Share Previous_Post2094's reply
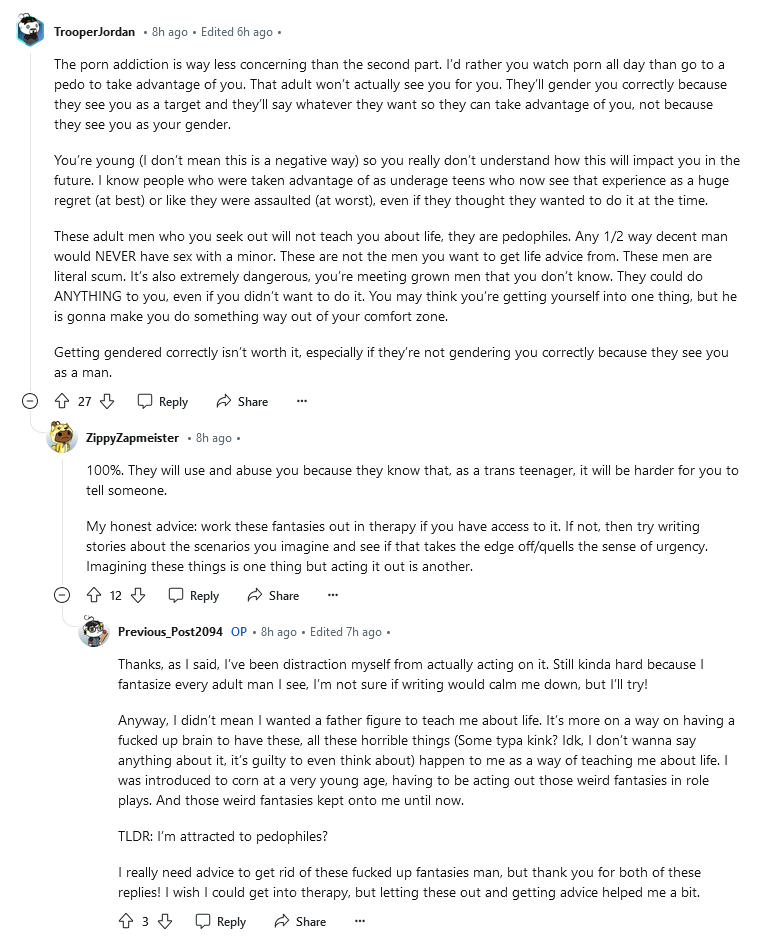 click(300, 921)
